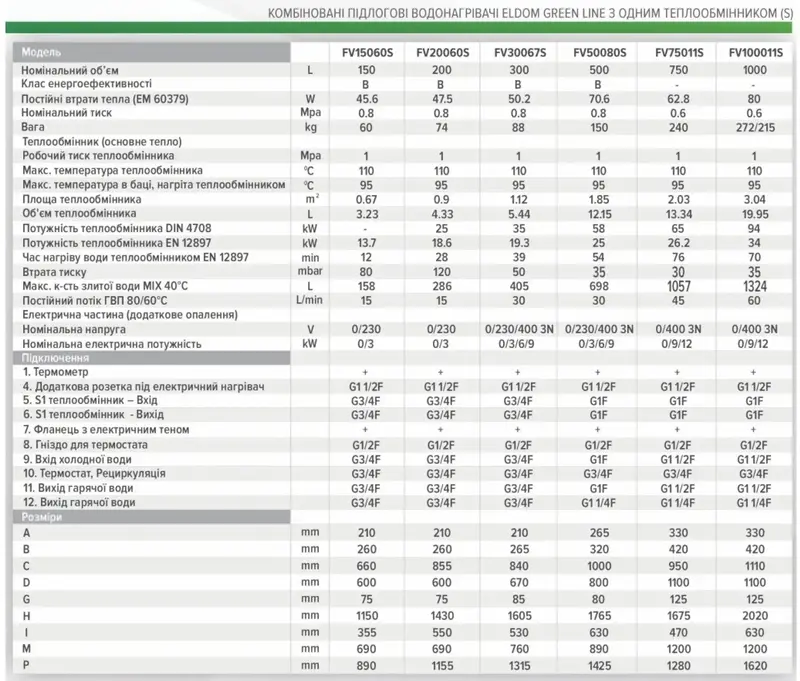Select the Клас енергоефективності row label
Image resolution: width=800 pixels, height=681 pixels.
pyautogui.click(x=85, y=84)
